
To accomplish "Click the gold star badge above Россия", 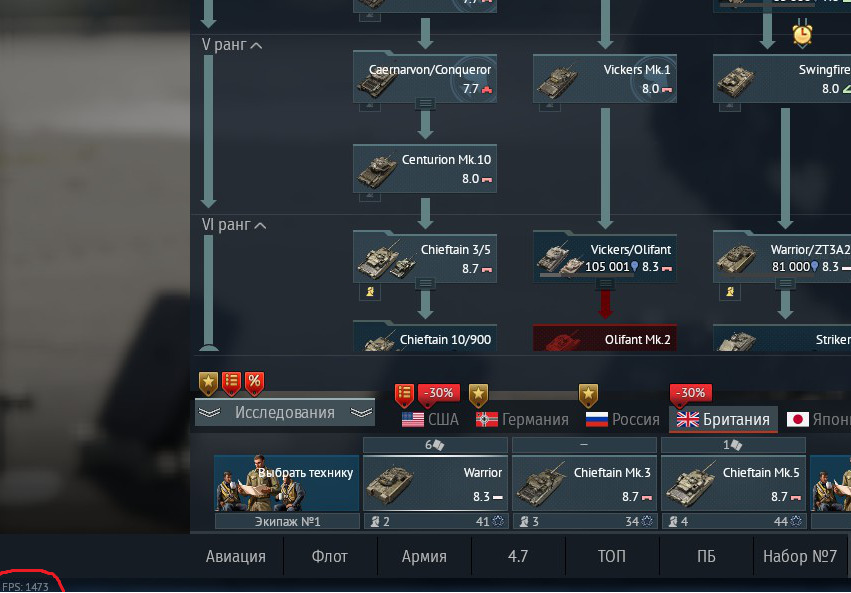I will click(x=588, y=395).
